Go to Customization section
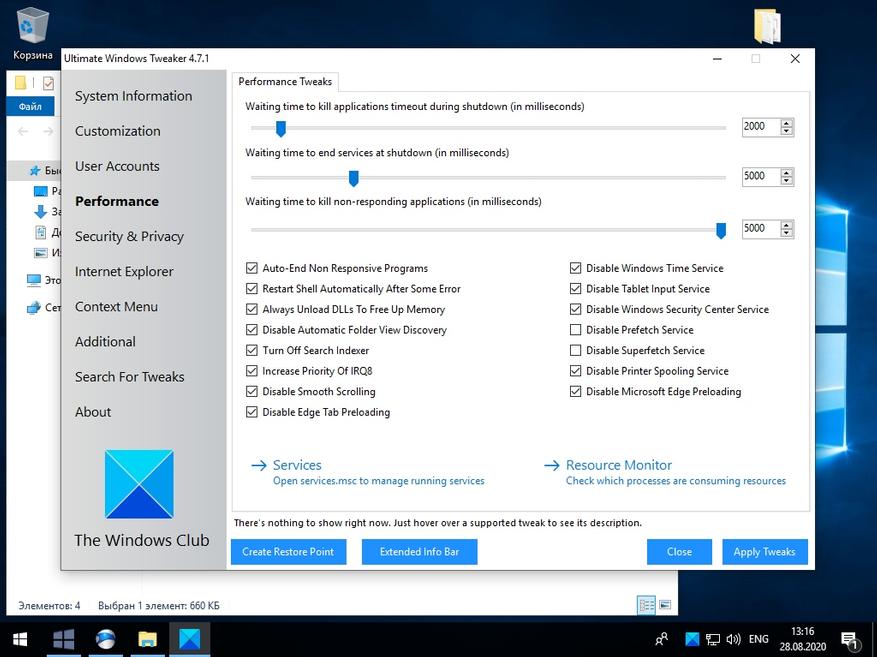Screen dimensions: 877x657 (x=117, y=131)
